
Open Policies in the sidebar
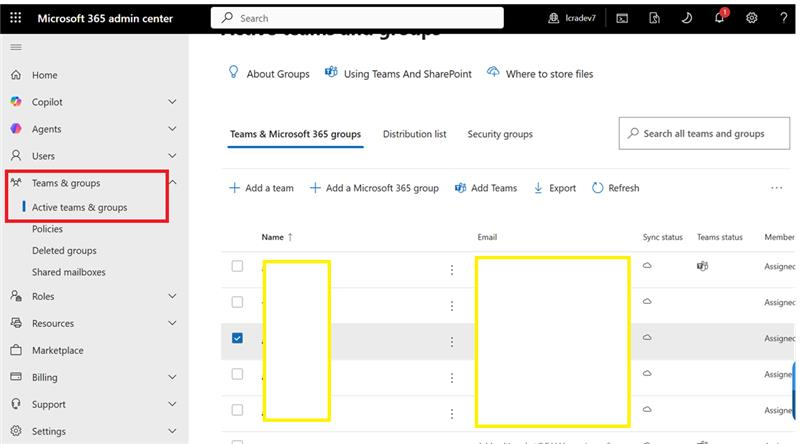tap(47, 229)
